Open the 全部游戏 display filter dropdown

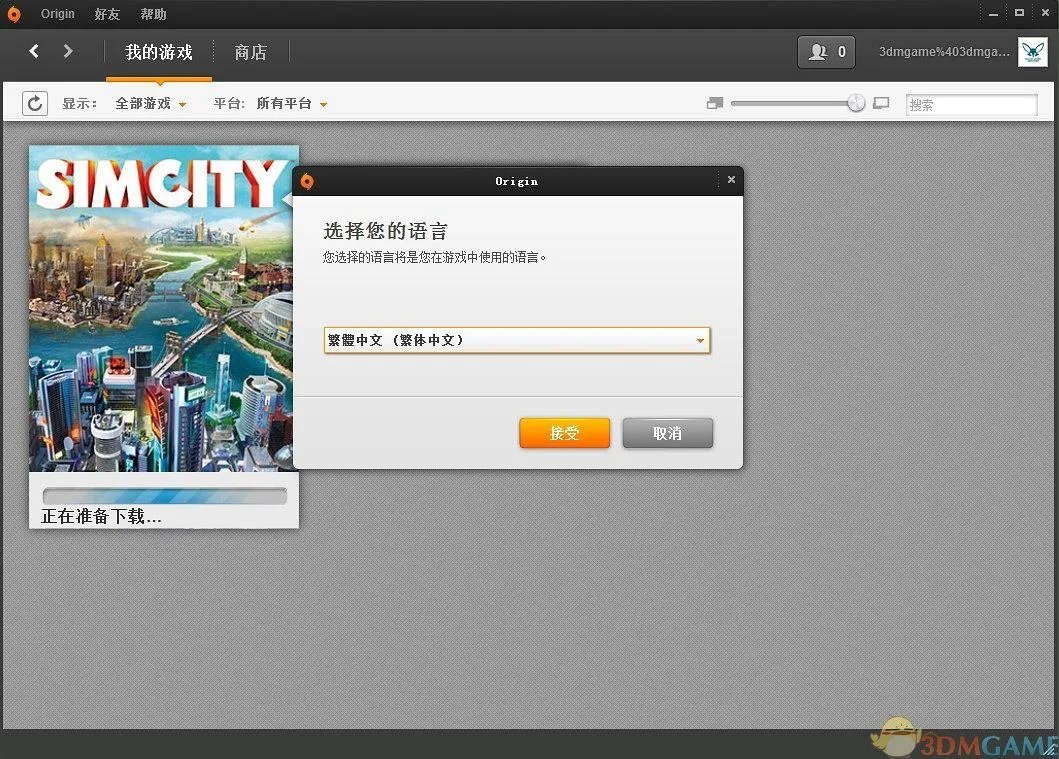(151, 103)
